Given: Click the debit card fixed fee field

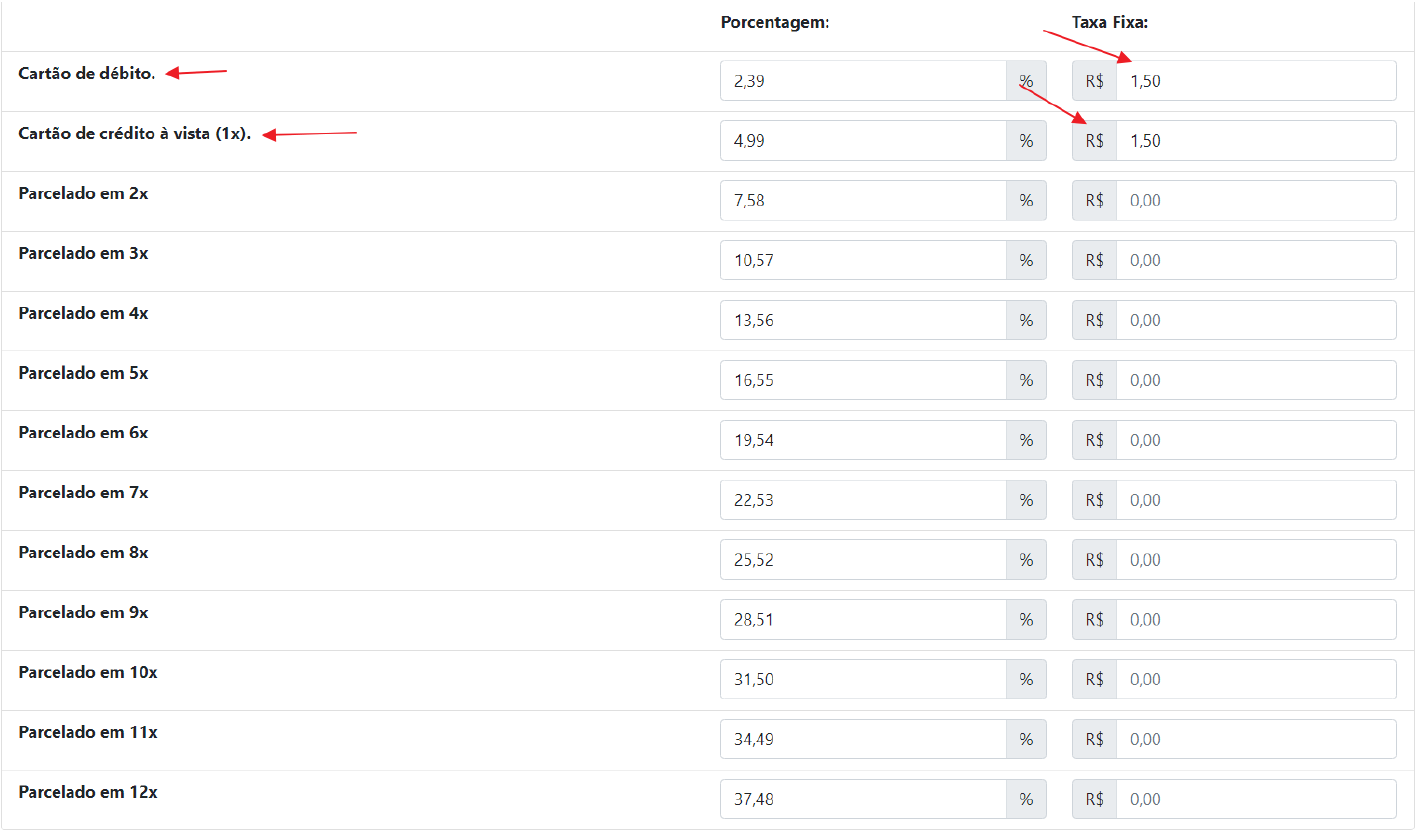Looking at the screenshot, I should (x=1255, y=81).
